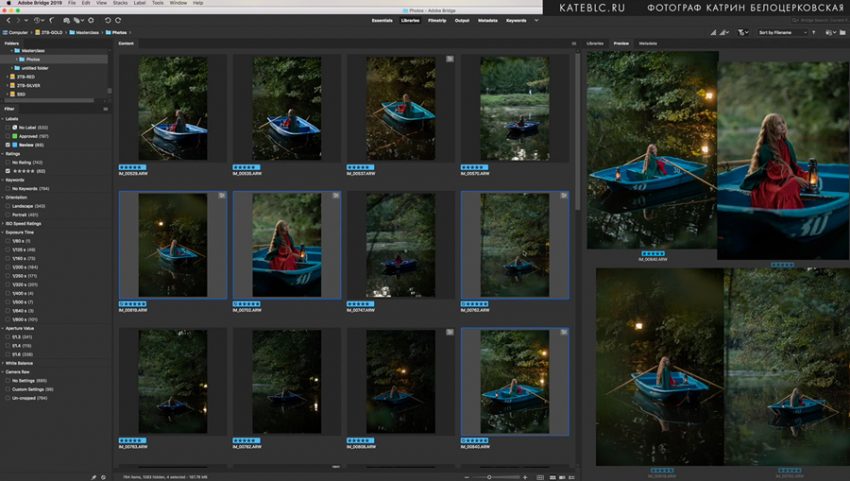Collapse the Exposure Time section
Image resolution: width=850 pixels, height=481 pixels.
(3, 232)
